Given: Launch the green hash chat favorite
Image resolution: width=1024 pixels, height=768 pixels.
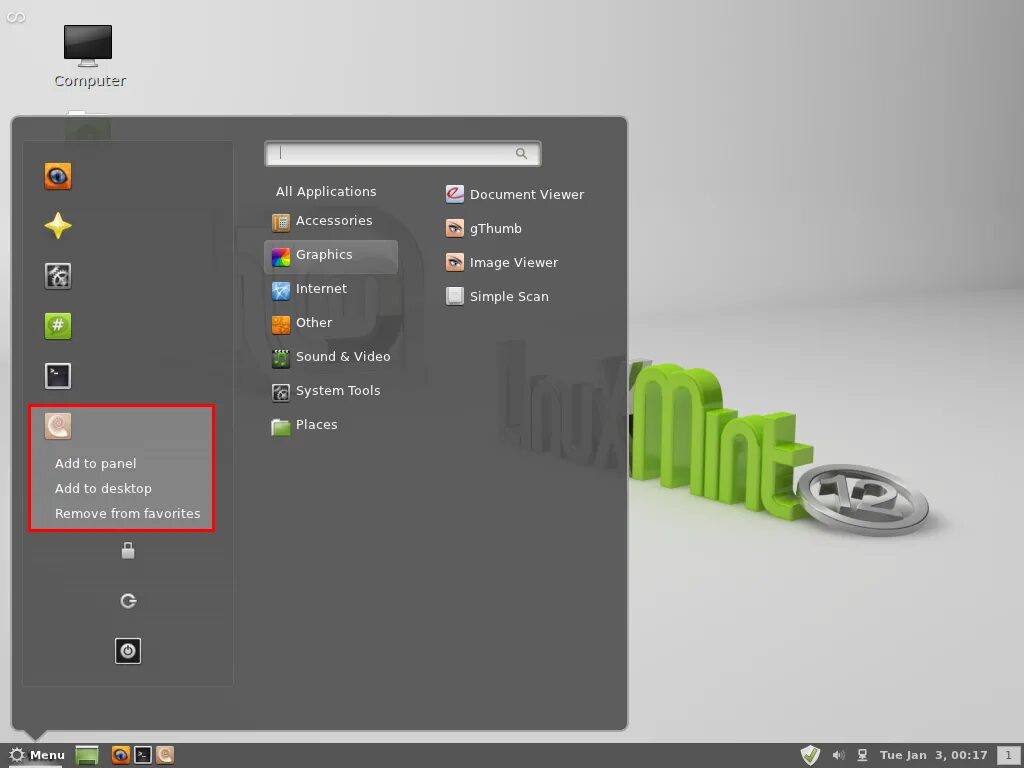Looking at the screenshot, I should pyautogui.click(x=57, y=326).
